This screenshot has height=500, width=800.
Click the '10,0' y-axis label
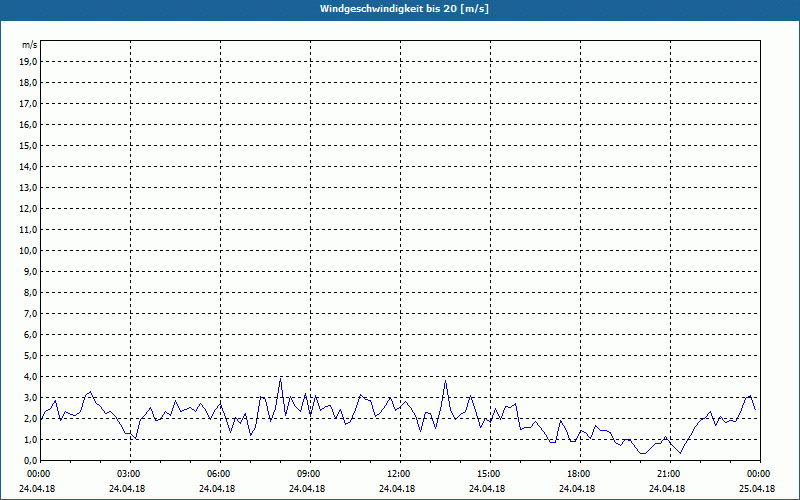tap(29, 251)
